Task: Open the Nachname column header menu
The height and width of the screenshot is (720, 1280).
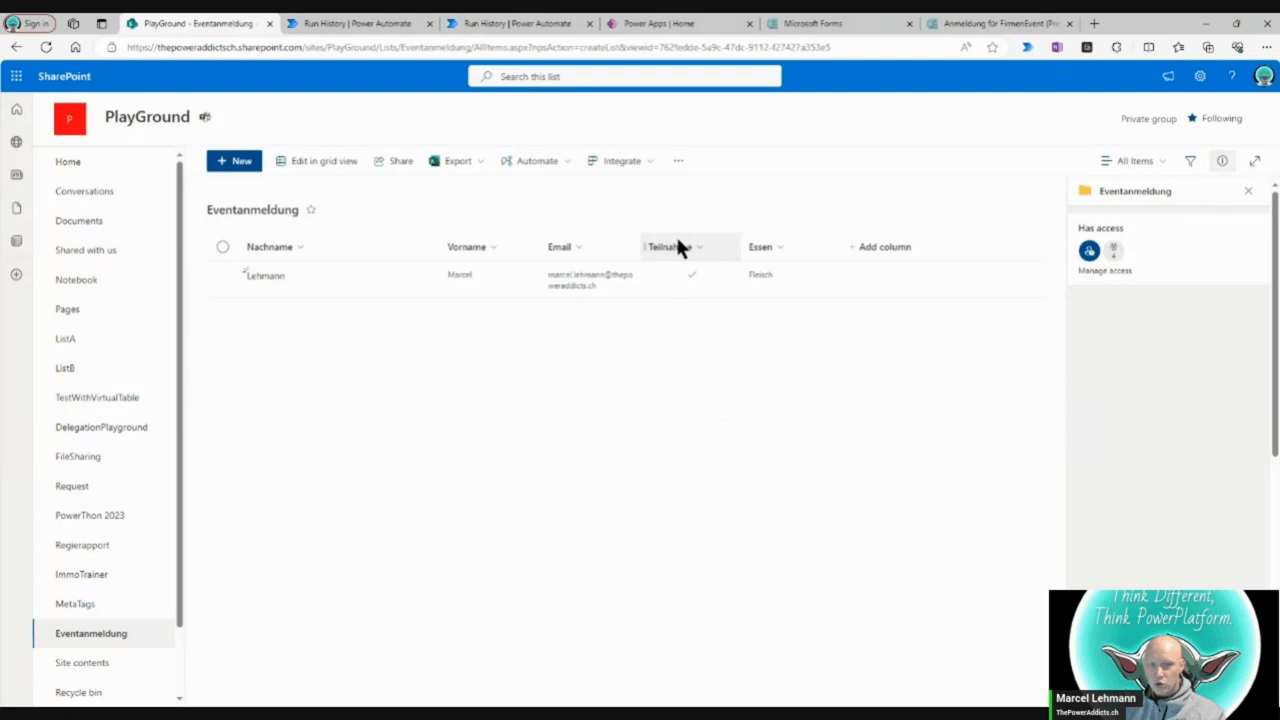Action: pyautogui.click(x=275, y=247)
